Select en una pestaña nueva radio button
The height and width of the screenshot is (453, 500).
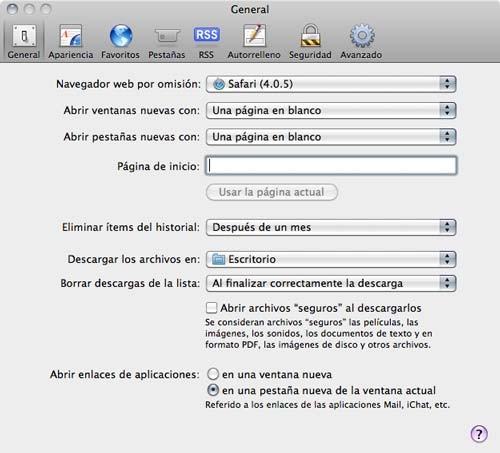[x=213, y=390]
